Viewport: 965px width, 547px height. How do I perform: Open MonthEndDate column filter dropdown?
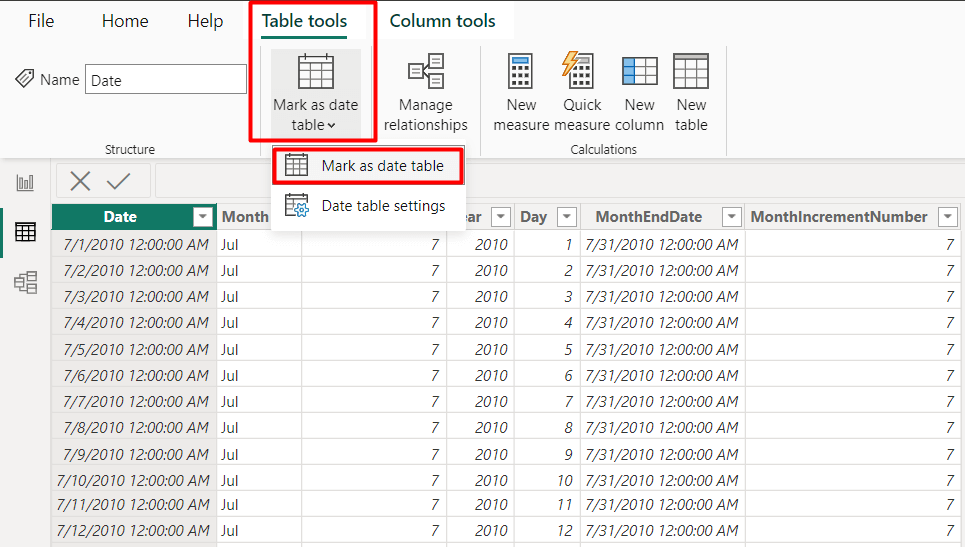(731, 217)
